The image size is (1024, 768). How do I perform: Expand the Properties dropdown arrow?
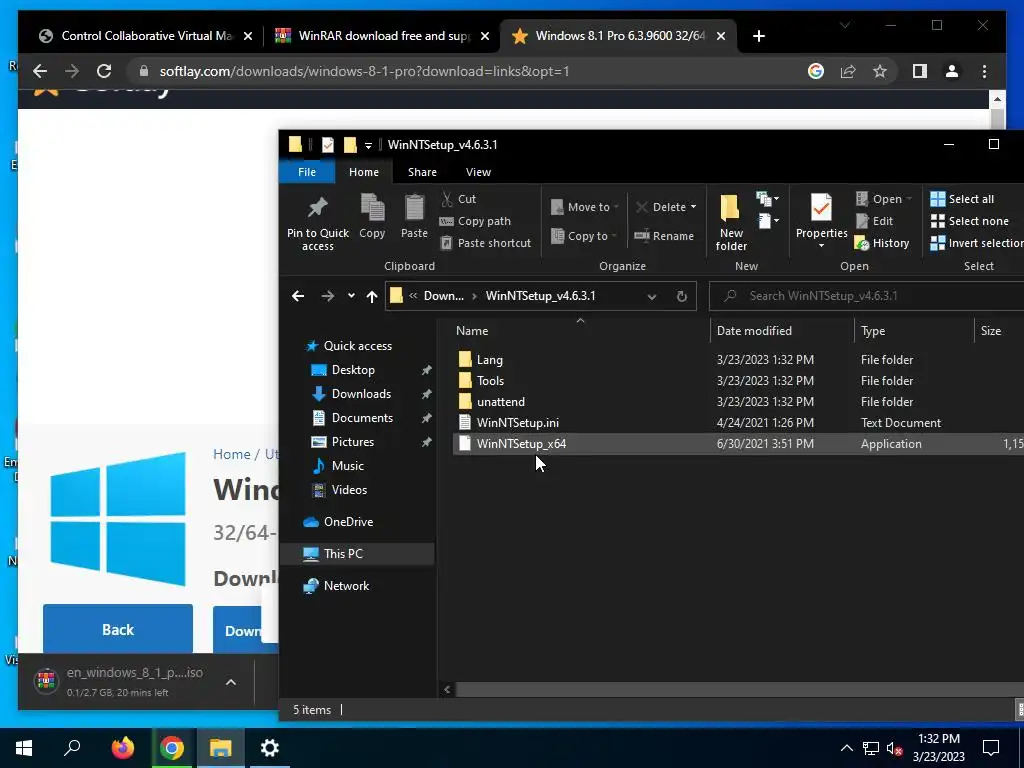point(821,246)
